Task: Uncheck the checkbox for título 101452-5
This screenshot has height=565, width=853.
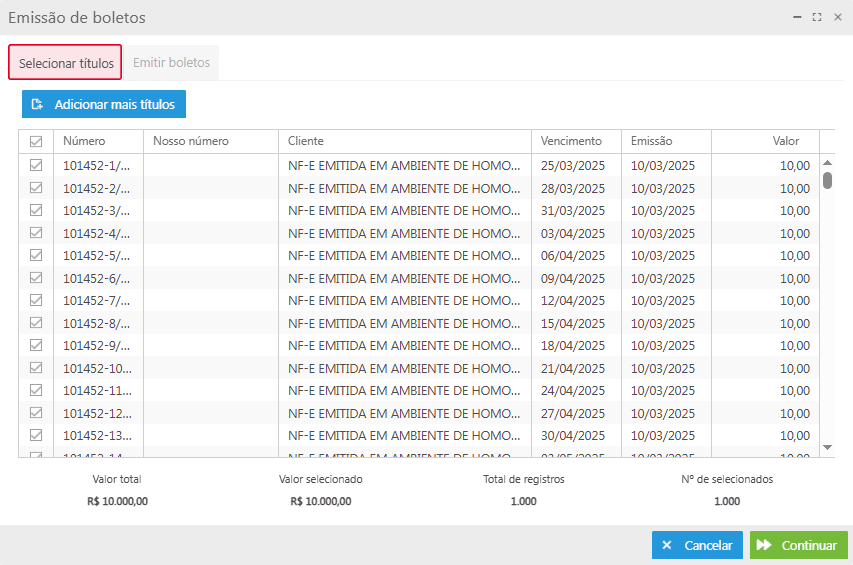Action: 36,255
